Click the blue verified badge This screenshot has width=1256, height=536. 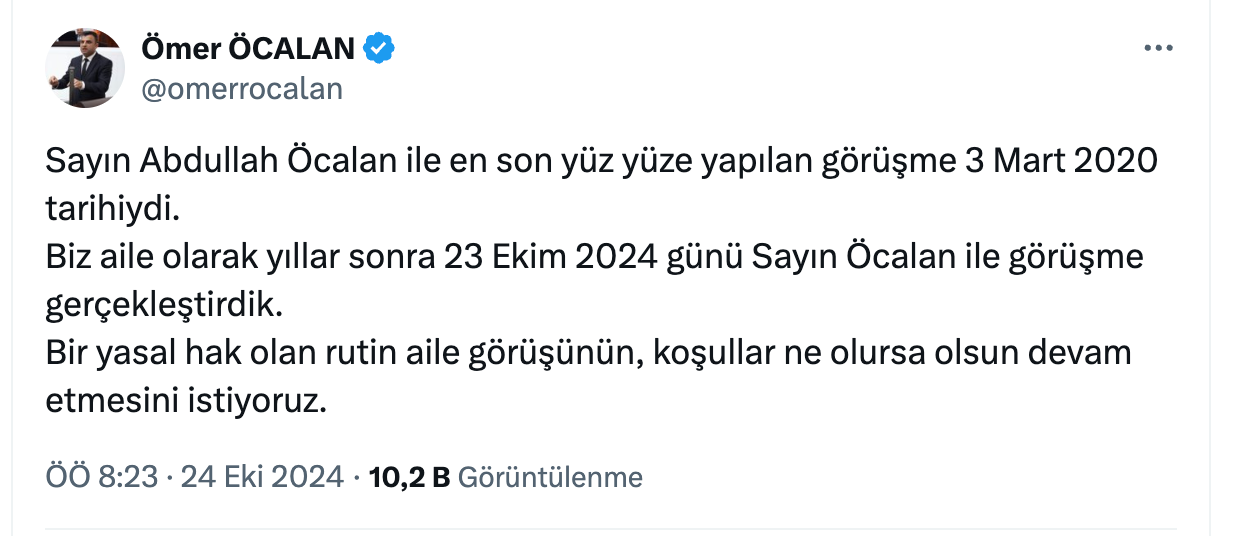pos(379,48)
